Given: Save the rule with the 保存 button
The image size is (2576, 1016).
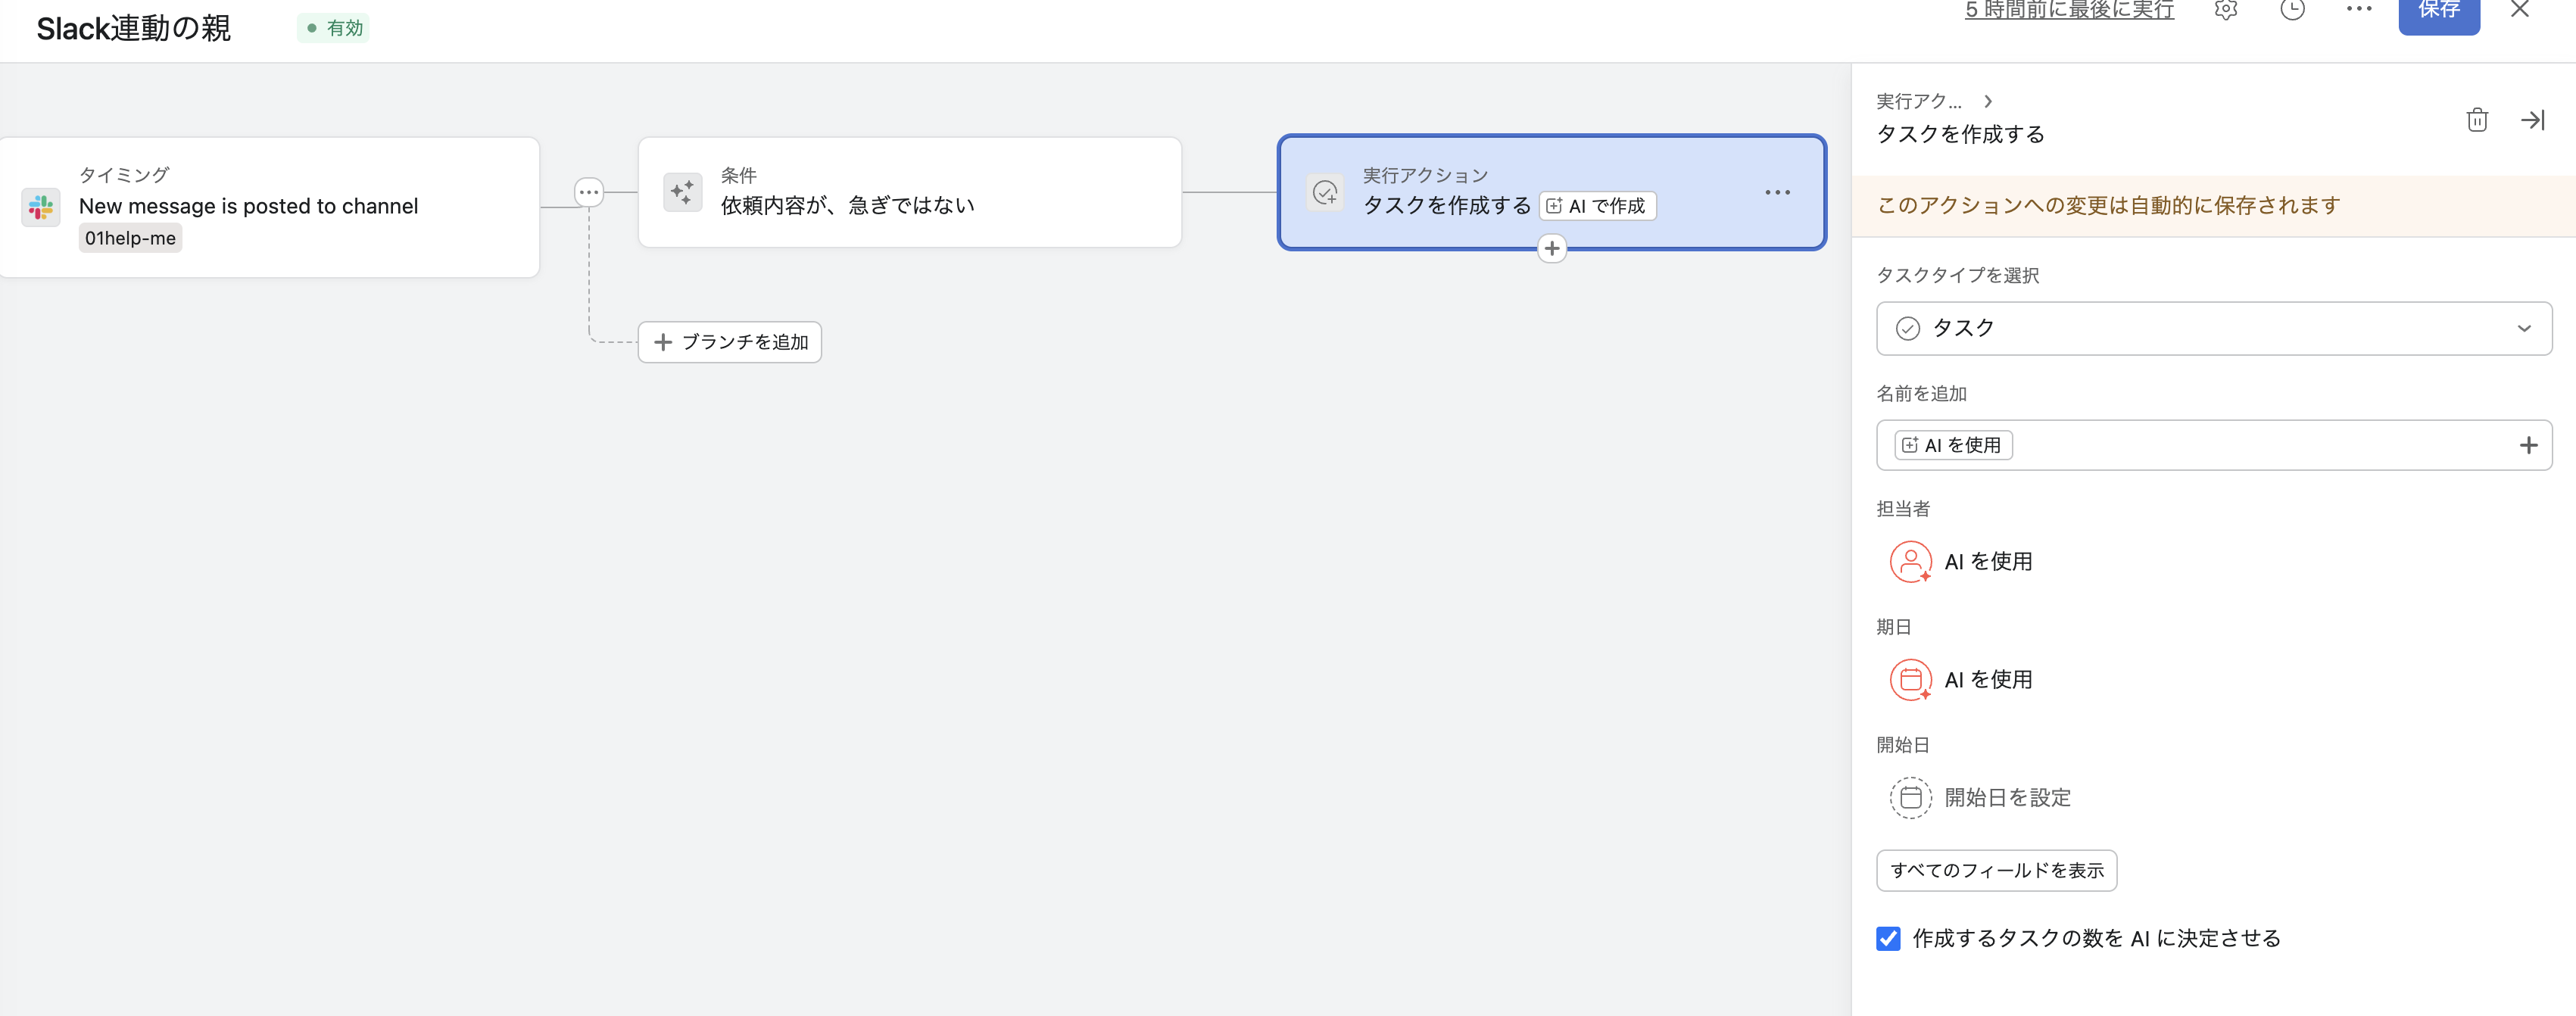Looking at the screenshot, I should pos(2439,11).
